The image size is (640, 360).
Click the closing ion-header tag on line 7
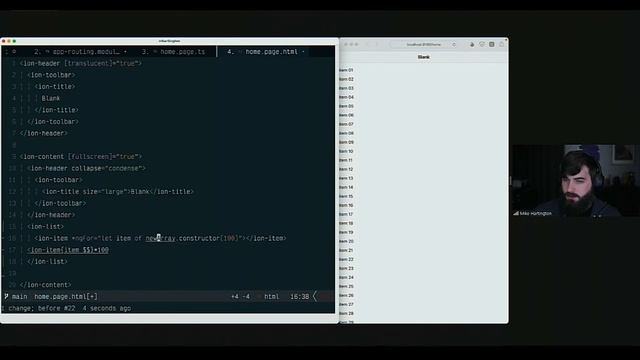pyautogui.click(x=44, y=133)
